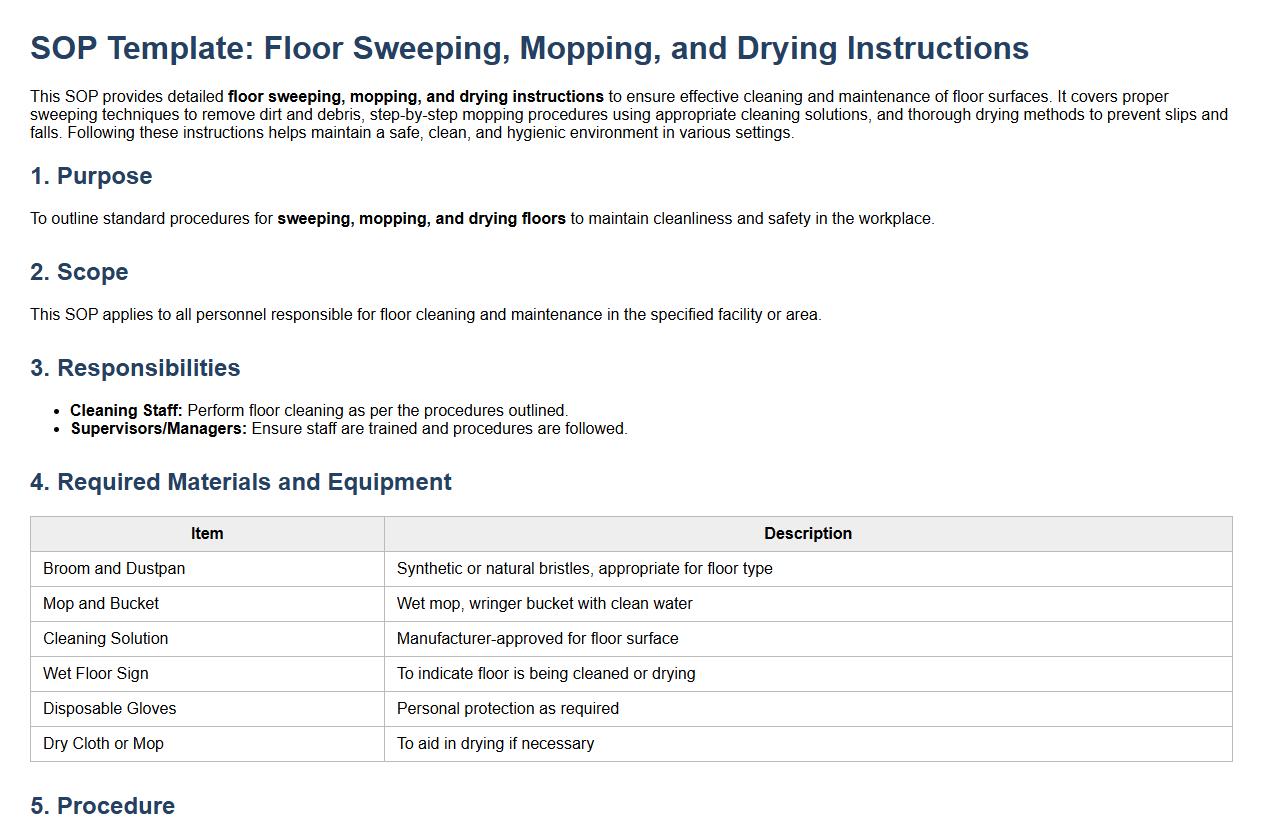
Task: Click the 'Broom and Dustpan' table cell
Action: [114, 569]
